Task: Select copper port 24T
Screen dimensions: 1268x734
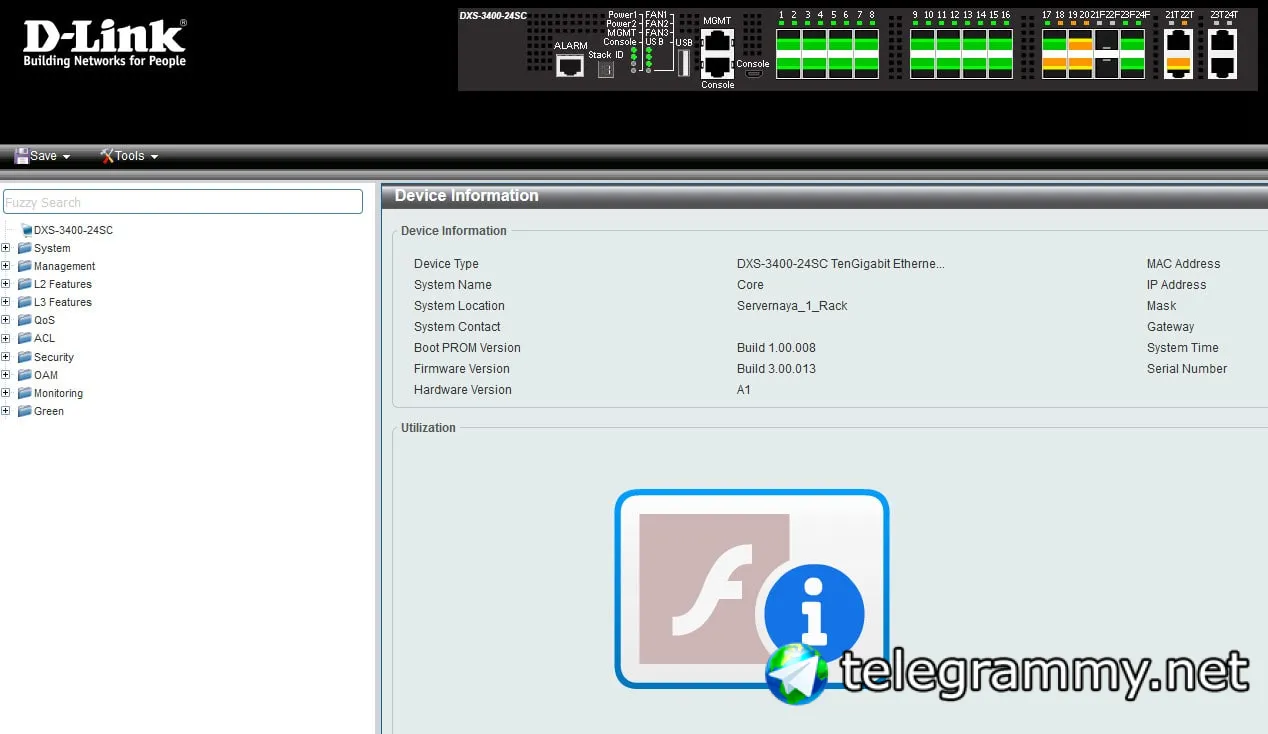Action: pos(1223,67)
